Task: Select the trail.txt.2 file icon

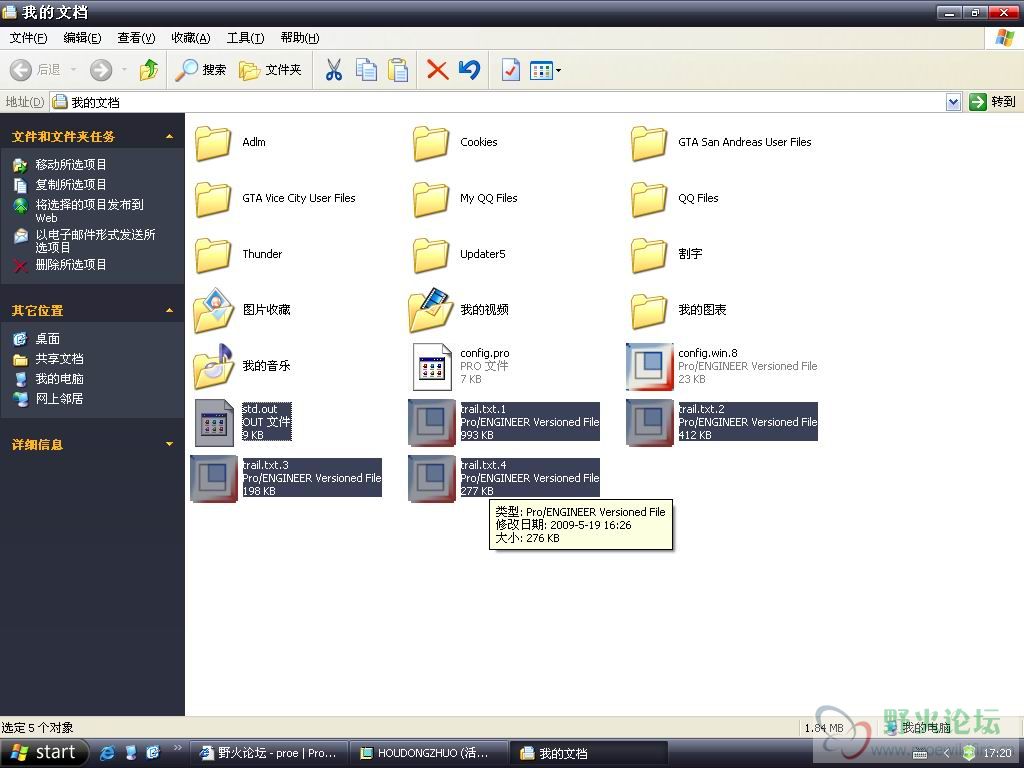Action: click(x=649, y=423)
